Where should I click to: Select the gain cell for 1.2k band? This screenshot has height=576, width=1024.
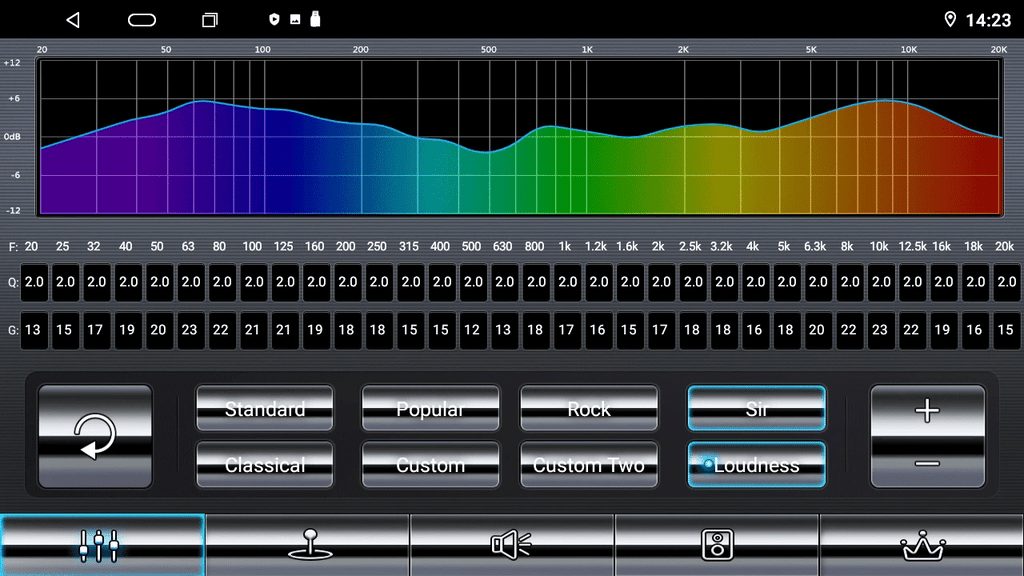[598, 330]
